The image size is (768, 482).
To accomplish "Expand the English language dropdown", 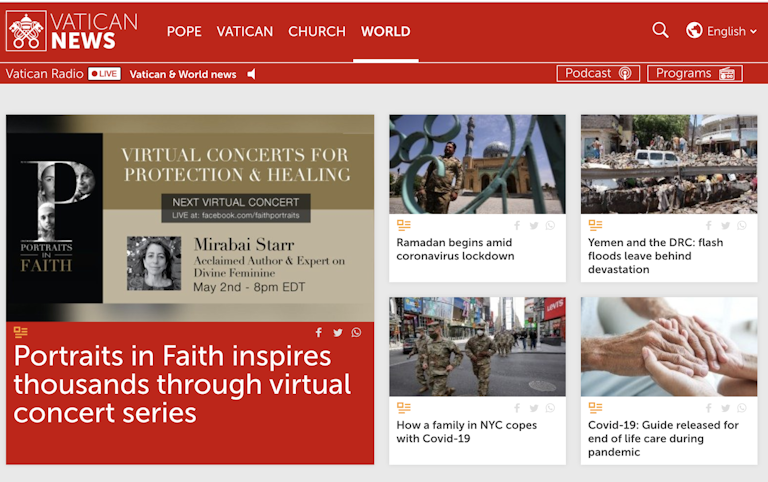I will coord(732,31).
